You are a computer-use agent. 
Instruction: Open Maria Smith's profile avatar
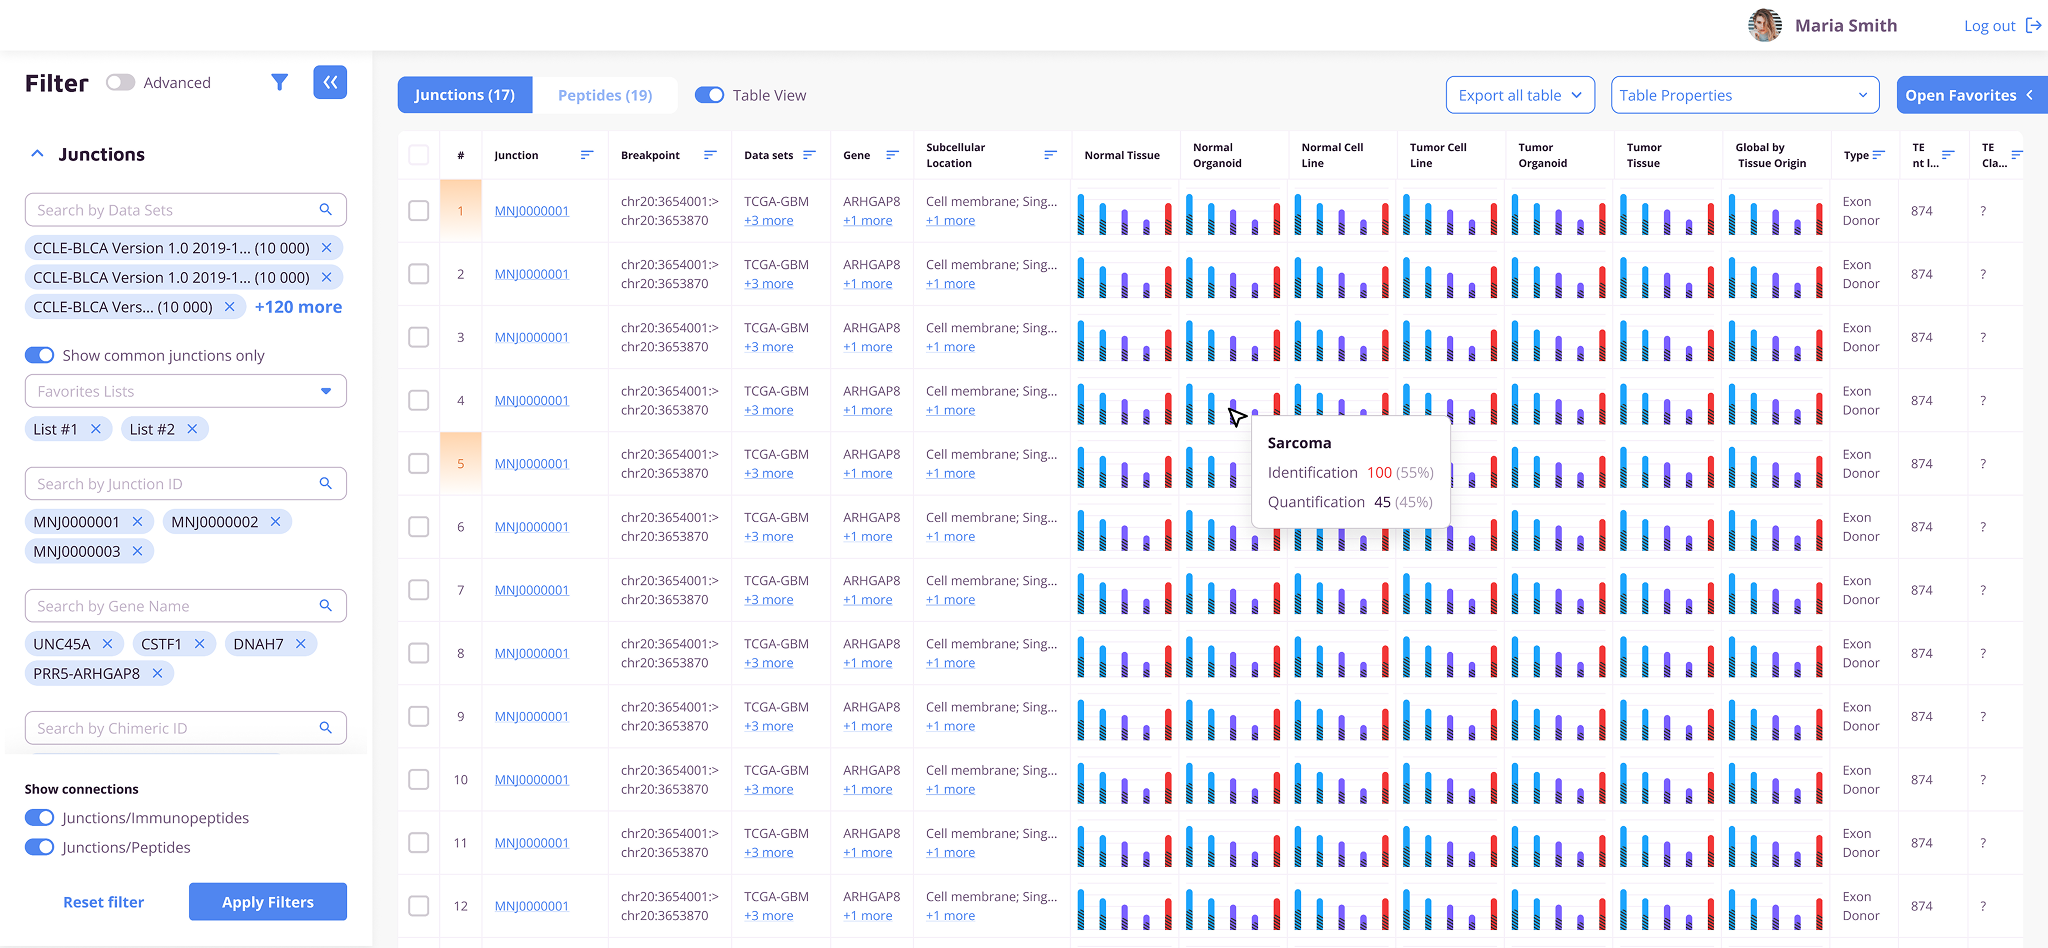[x=1765, y=26]
